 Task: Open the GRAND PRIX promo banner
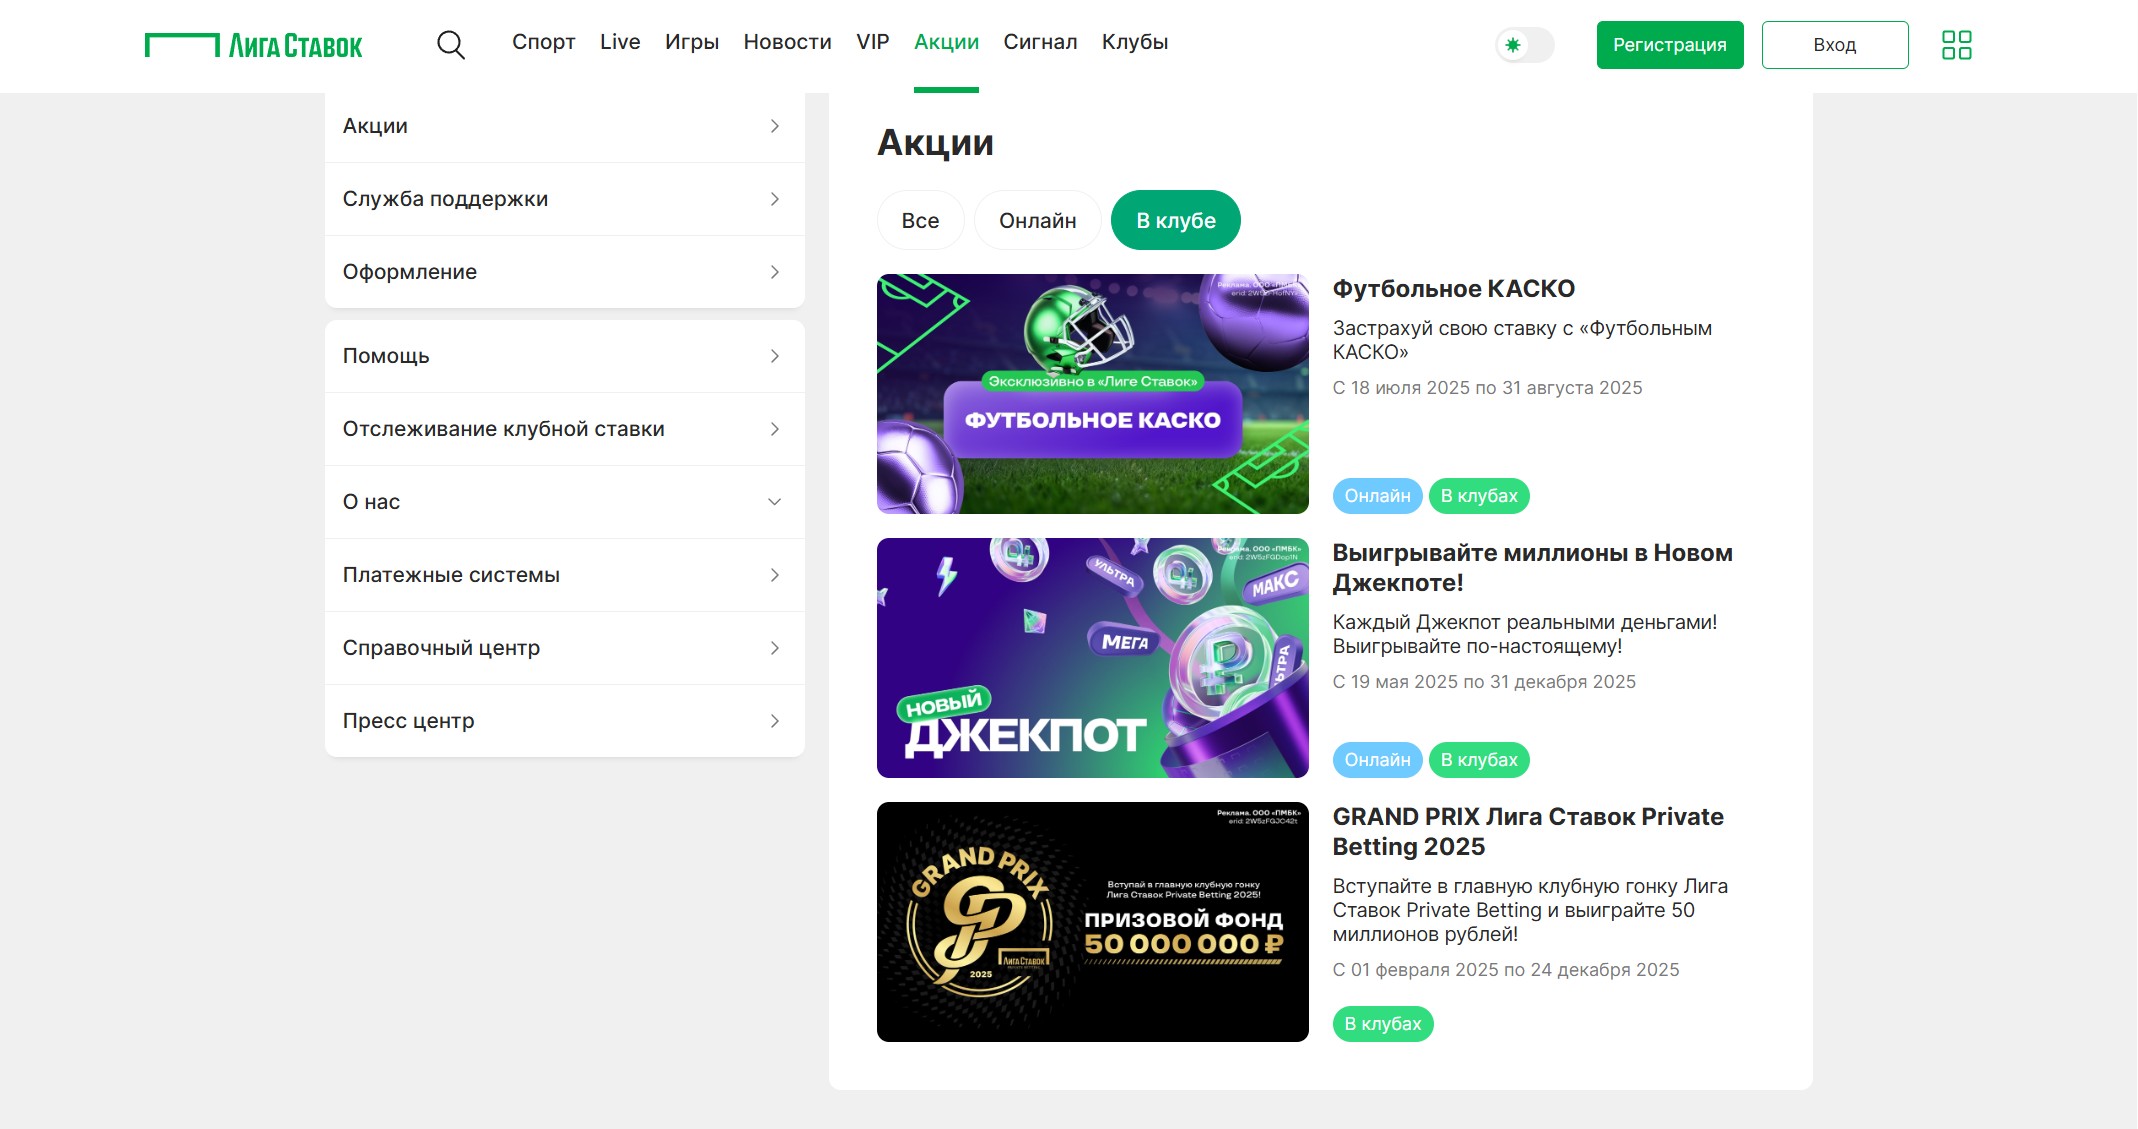click(1092, 922)
